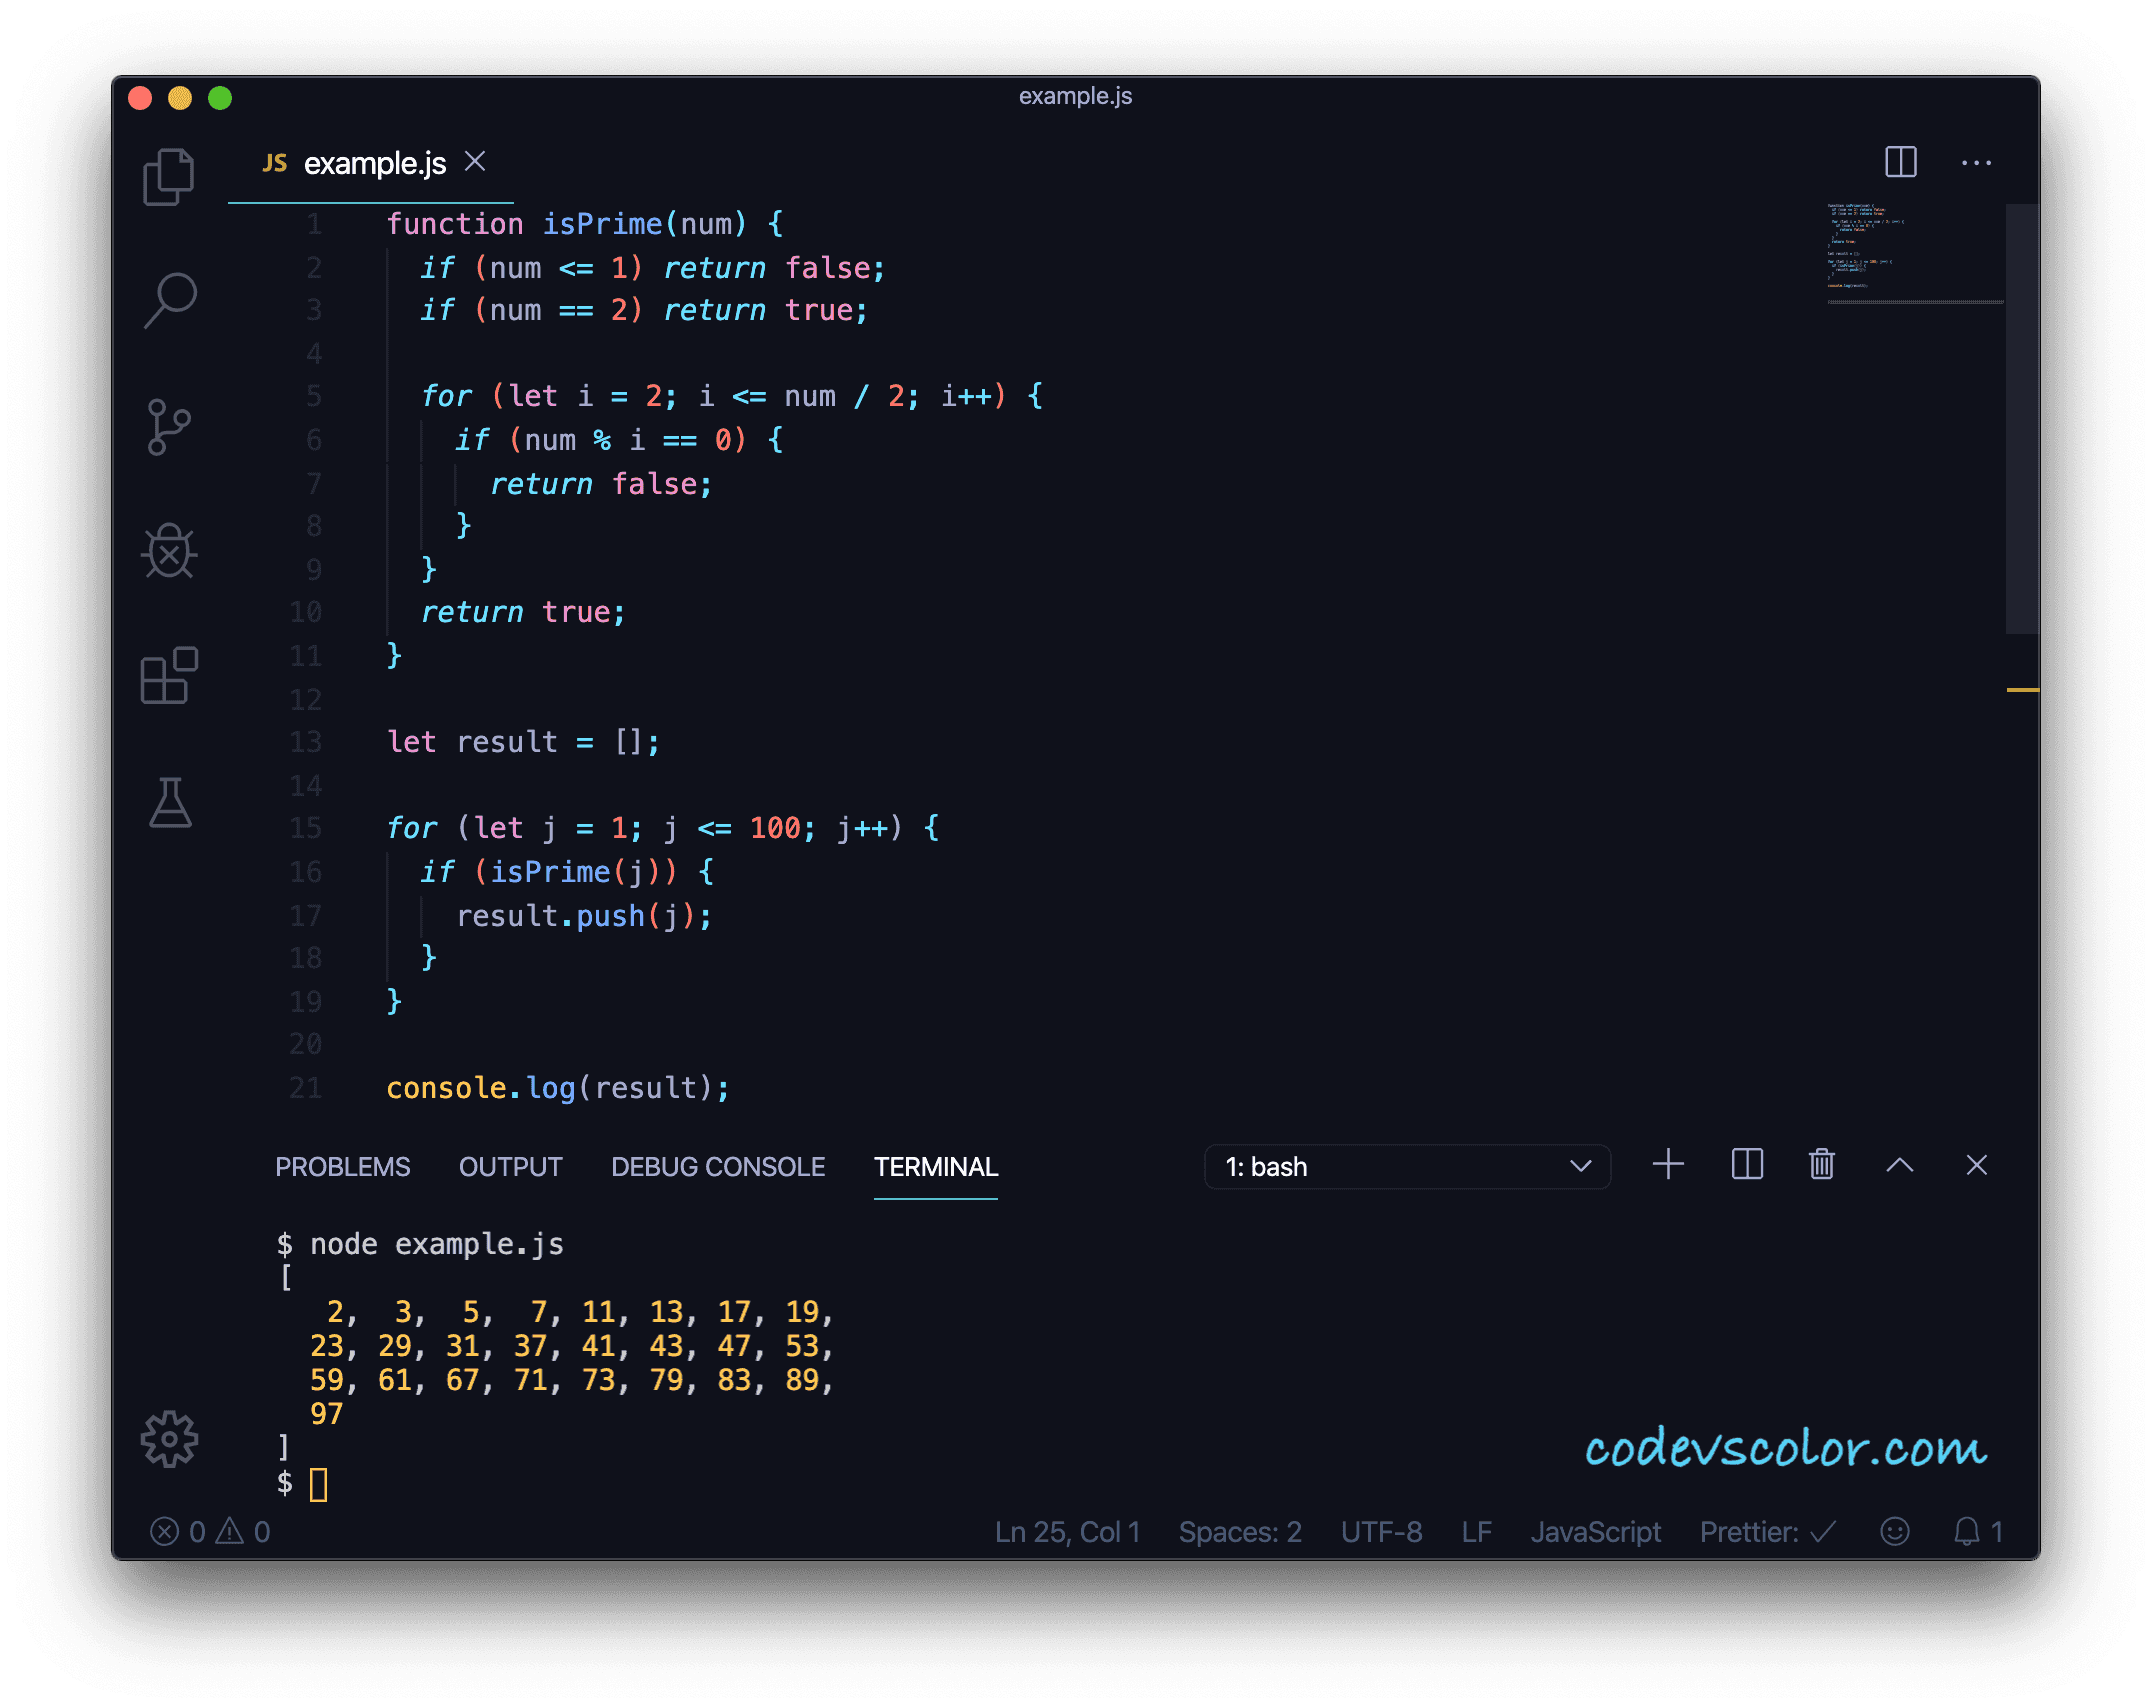The width and height of the screenshot is (2152, 1708).
Task: Switch to the DEBUG CONSOLE tab
Action: 717,1167
